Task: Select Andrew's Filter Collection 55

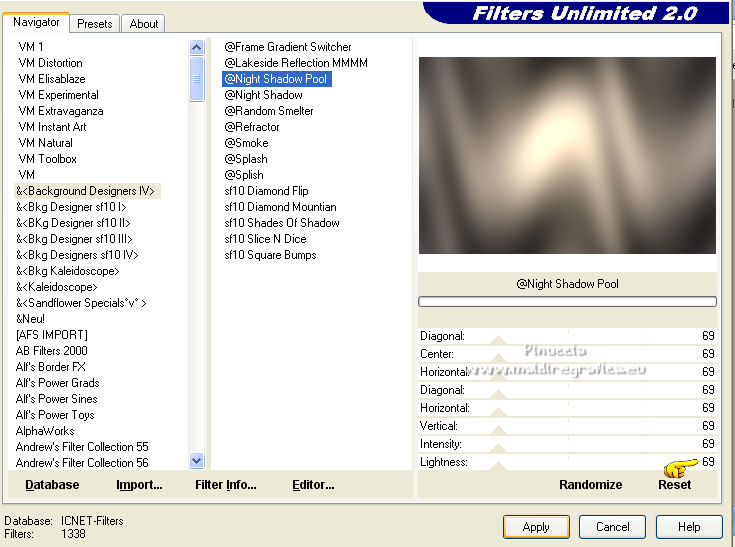Action: [x=82, y=447]
